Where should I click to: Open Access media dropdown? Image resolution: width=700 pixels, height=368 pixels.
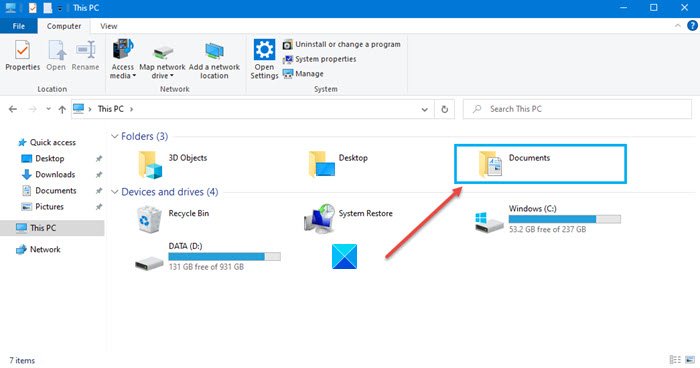coord(123,59)
